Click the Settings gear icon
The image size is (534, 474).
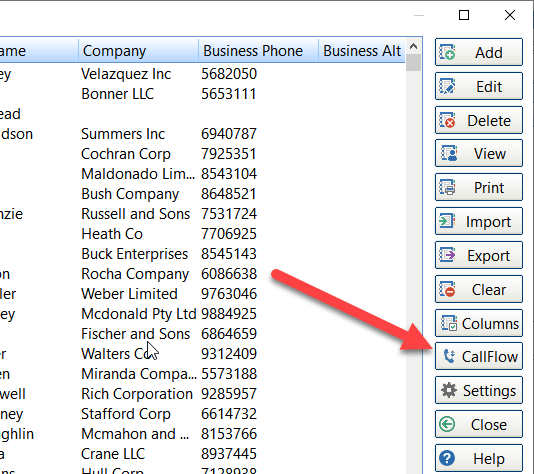(449, 390)
